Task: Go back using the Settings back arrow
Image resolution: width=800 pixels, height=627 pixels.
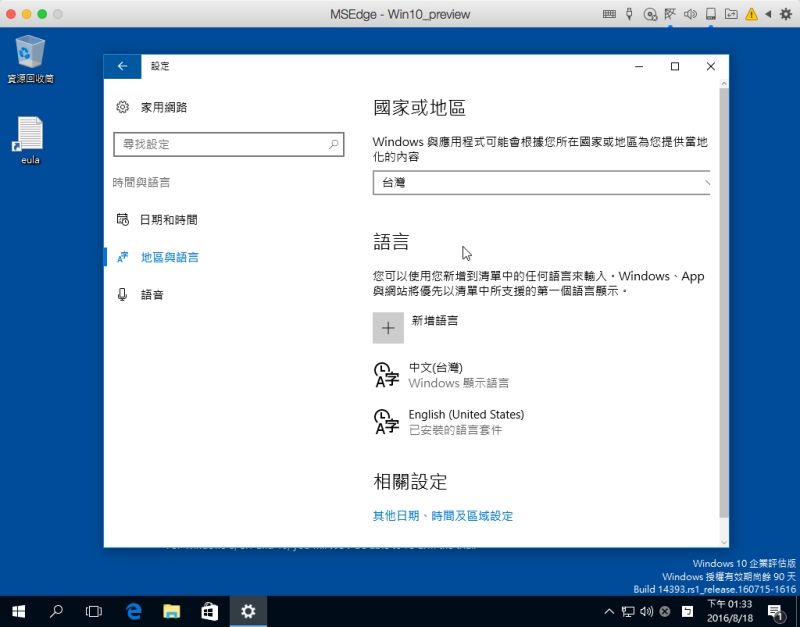Action: pyautogui.click(x=122, y=66)
